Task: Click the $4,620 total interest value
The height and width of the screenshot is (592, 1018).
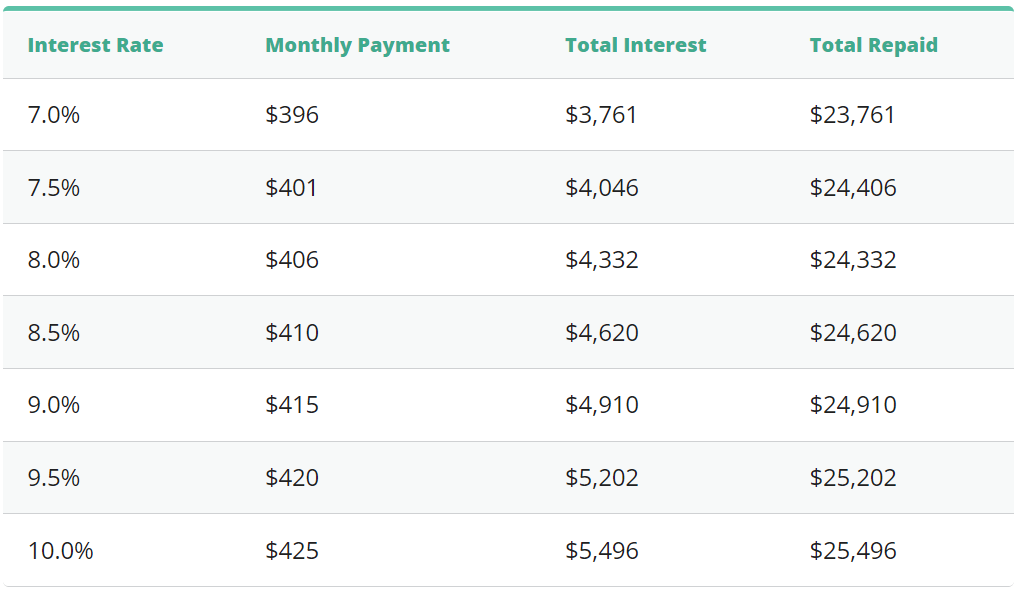Action: coord(601,333)
